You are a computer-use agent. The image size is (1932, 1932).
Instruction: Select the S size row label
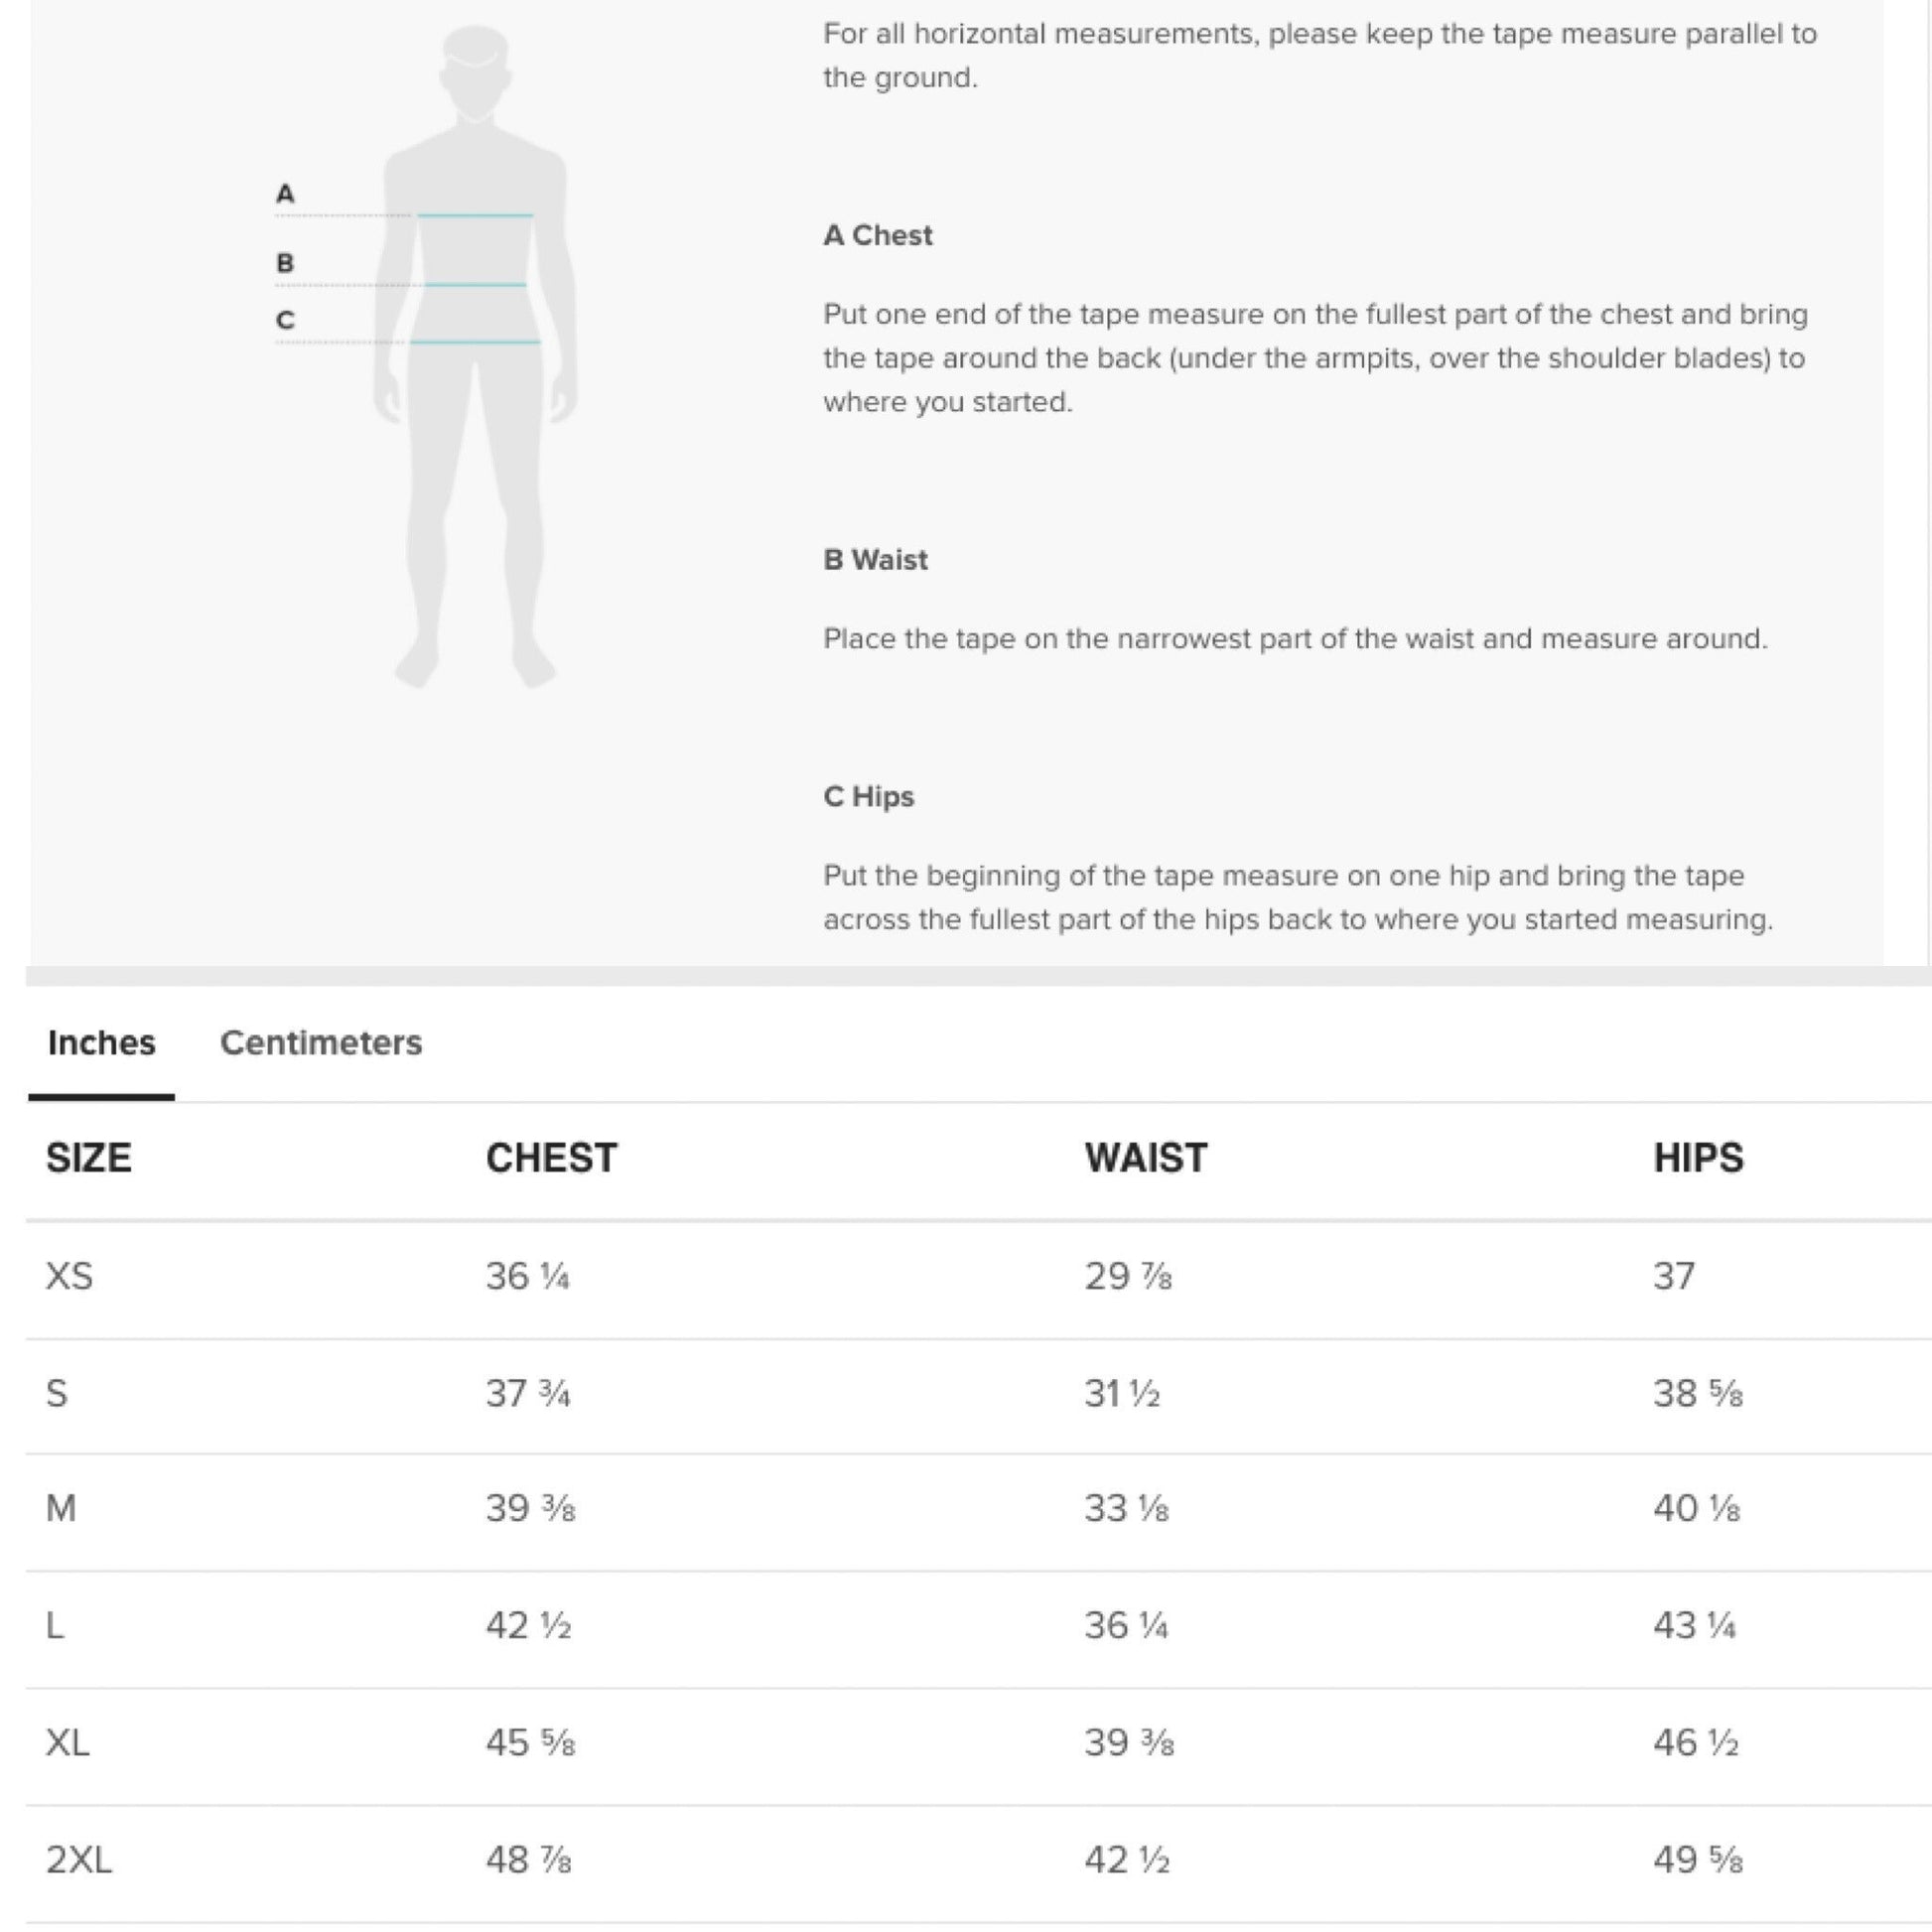tap(57, 1393)
